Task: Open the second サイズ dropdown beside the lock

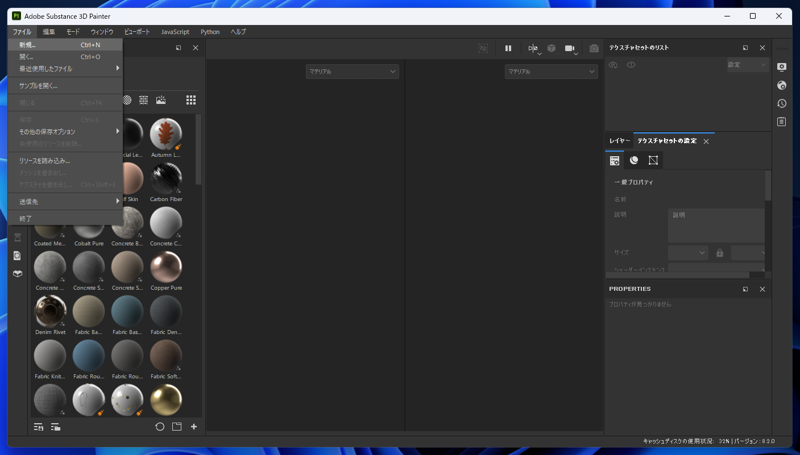Action: coord(749,252)
